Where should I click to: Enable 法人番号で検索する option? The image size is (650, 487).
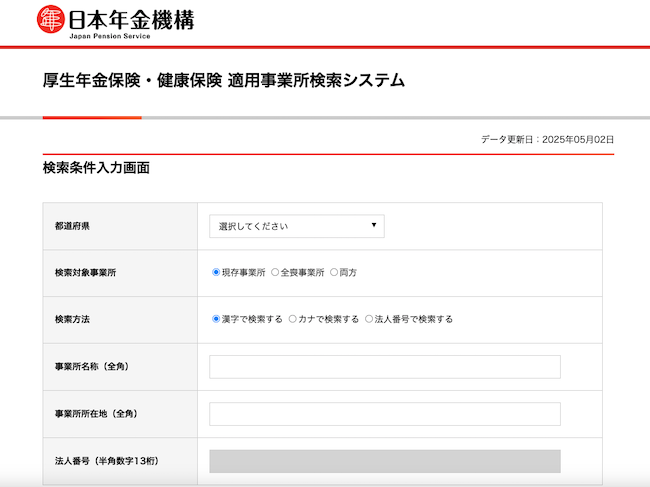point(368,319)
